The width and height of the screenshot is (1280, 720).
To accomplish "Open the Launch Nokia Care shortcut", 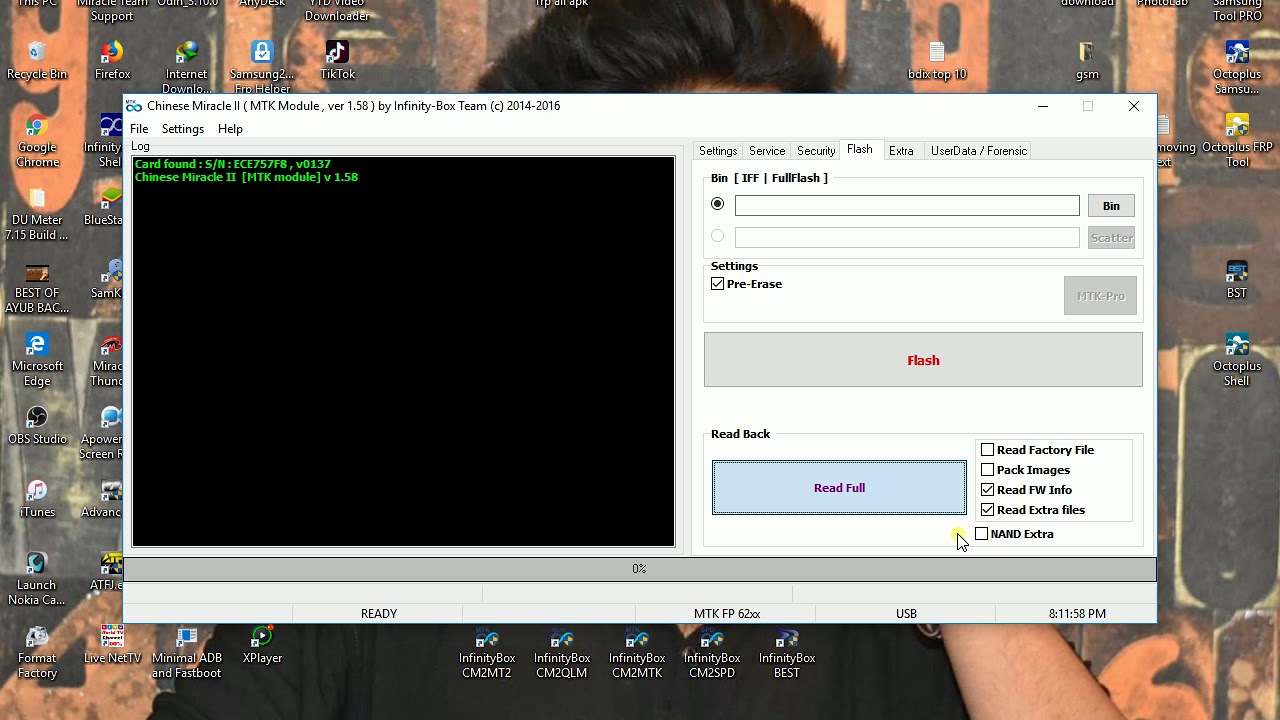I will [37, 579].
